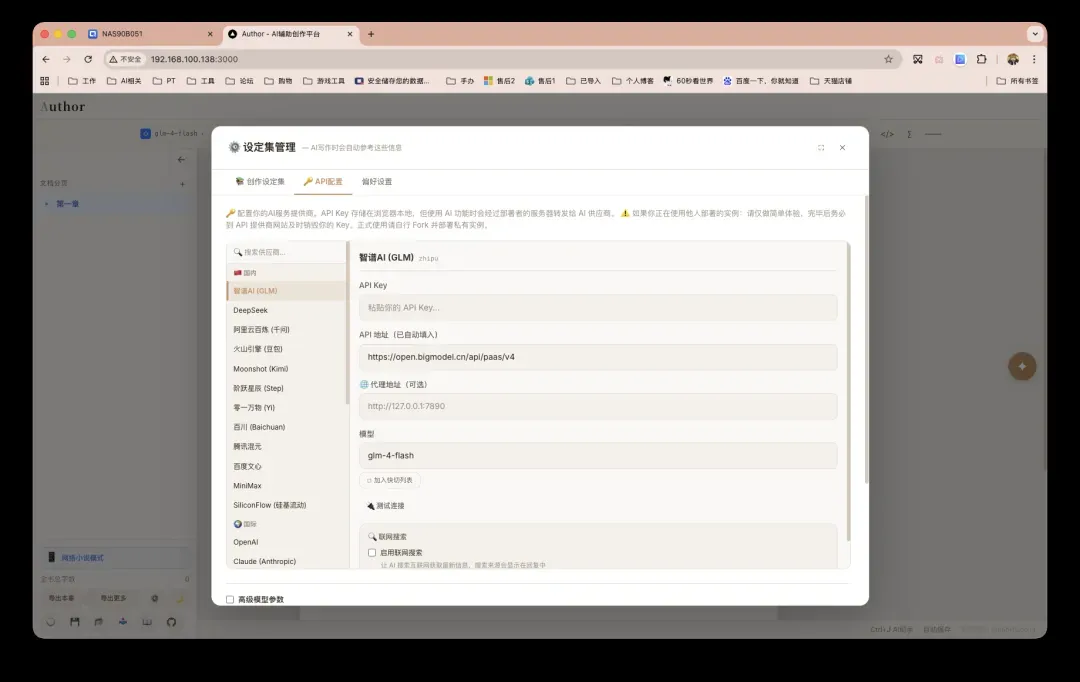The image size is (1080, 682).
Task: Click the 加入快切列表 button
Action: coord(390,480)
